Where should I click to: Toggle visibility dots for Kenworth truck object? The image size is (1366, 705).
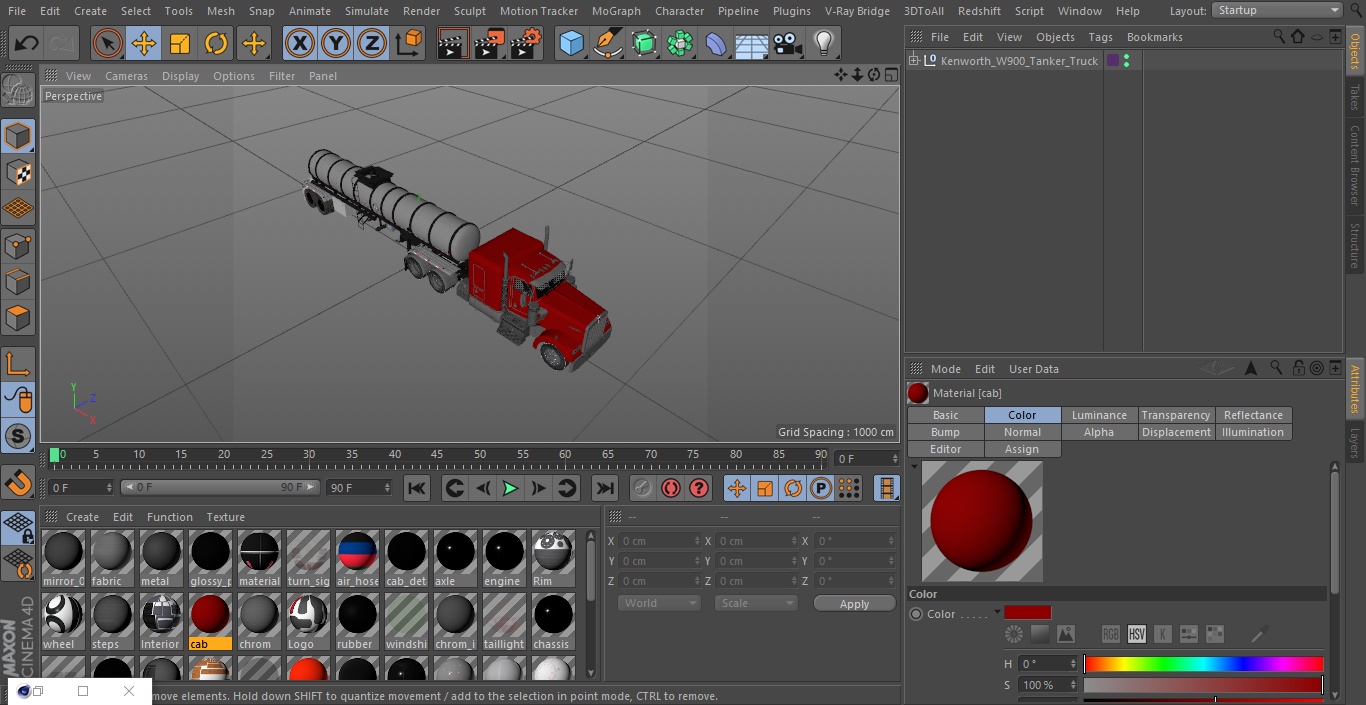(x=1127, y=61)
